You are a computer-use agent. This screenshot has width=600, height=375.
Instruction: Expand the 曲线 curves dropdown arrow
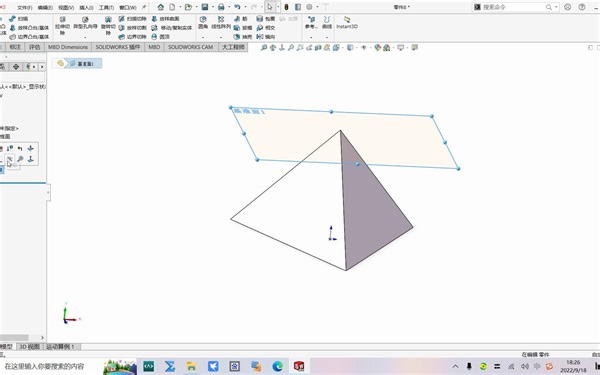[x=327, y=37]
